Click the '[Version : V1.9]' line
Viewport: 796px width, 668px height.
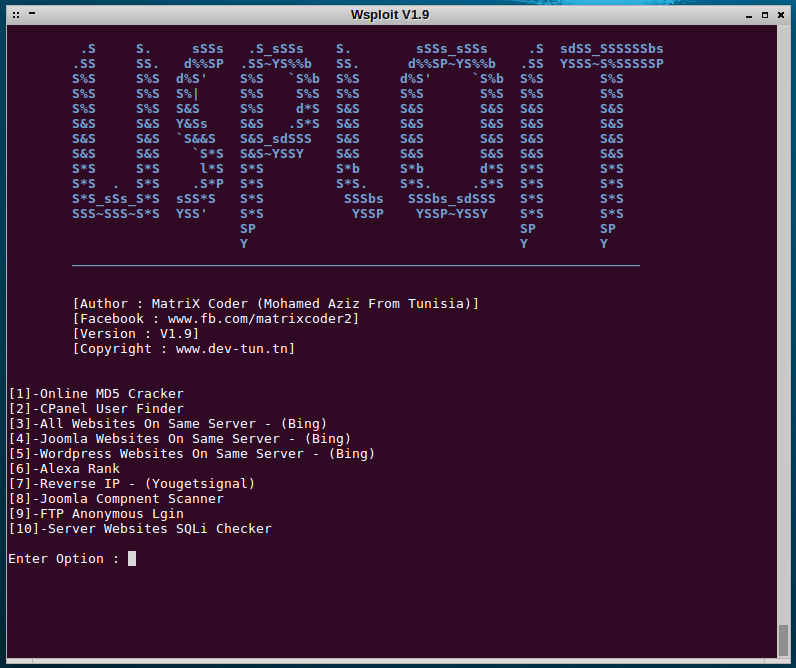[x=136, y=333]
